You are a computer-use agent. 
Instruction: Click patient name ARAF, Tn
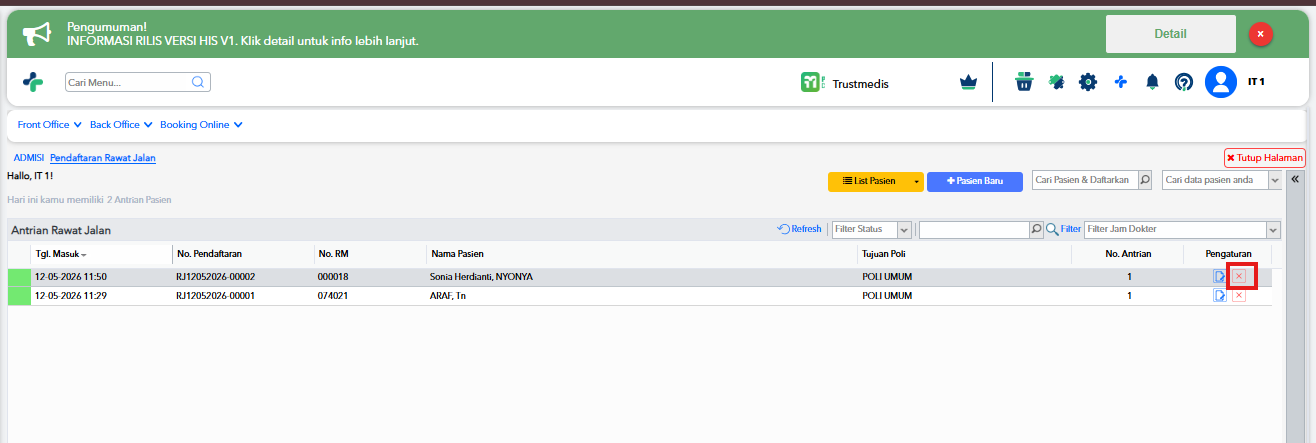pos(449,296)
